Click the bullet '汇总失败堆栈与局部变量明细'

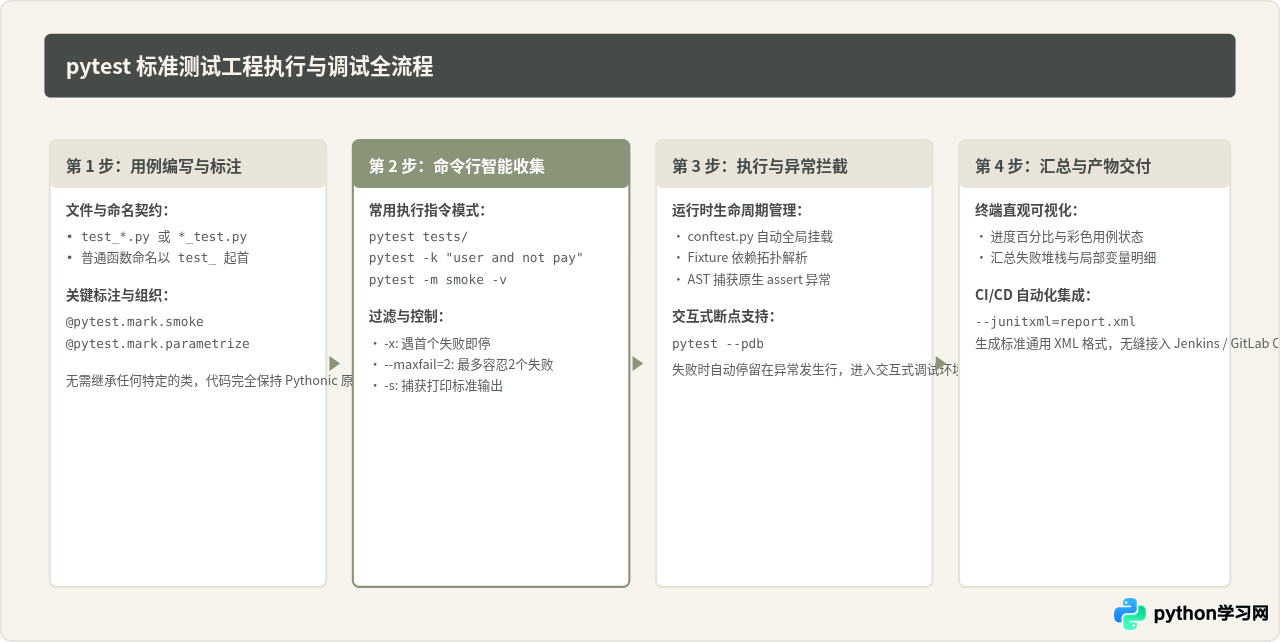(1066, 258)
